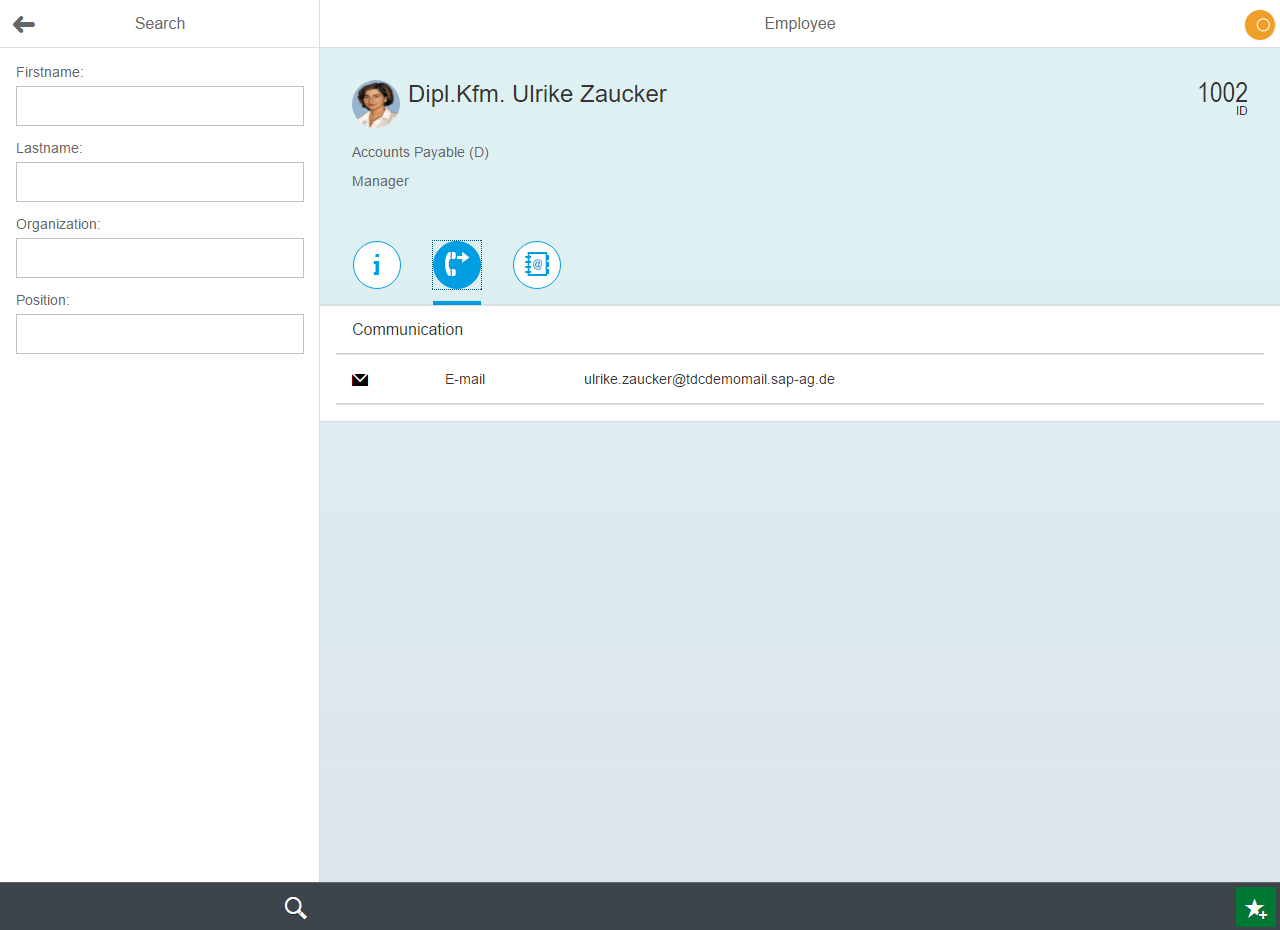Select the Organization input box
Viewport: 1280px width, 930px height.
[x=160, y=258]
